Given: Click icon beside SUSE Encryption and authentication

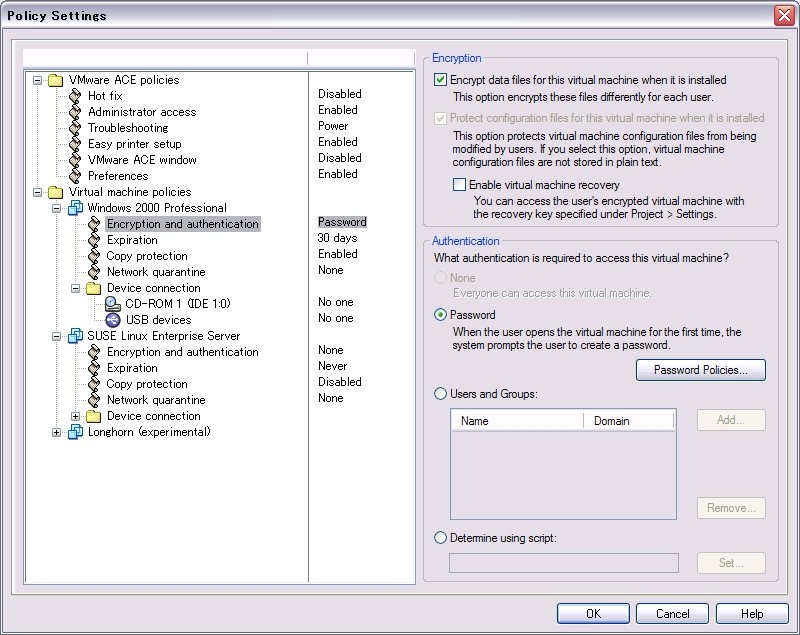Looking at the screenshot, I should tap(94, 352).
